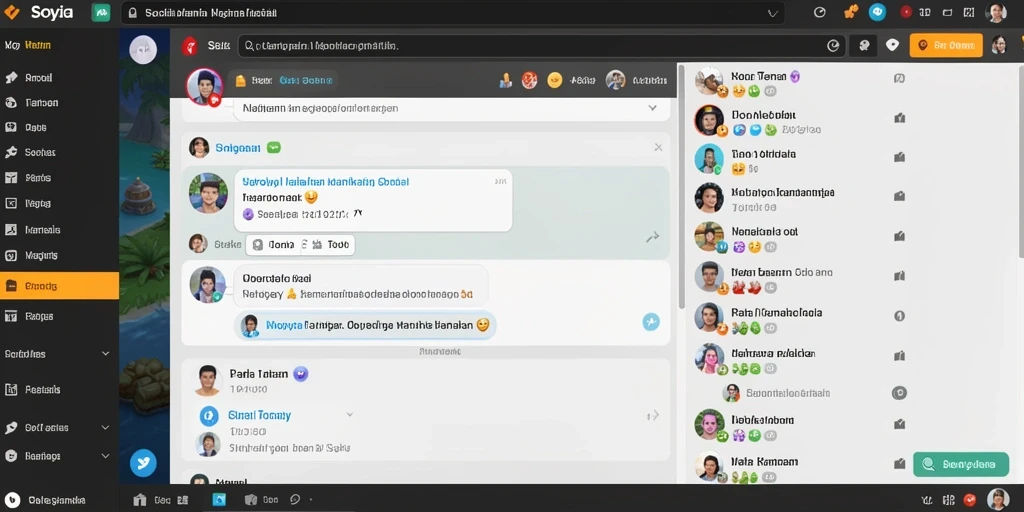Expand the first collapsible sidebar section chevron
Image resolution: width=1024 pixels, height=512 pixels.
click(106, 354)
